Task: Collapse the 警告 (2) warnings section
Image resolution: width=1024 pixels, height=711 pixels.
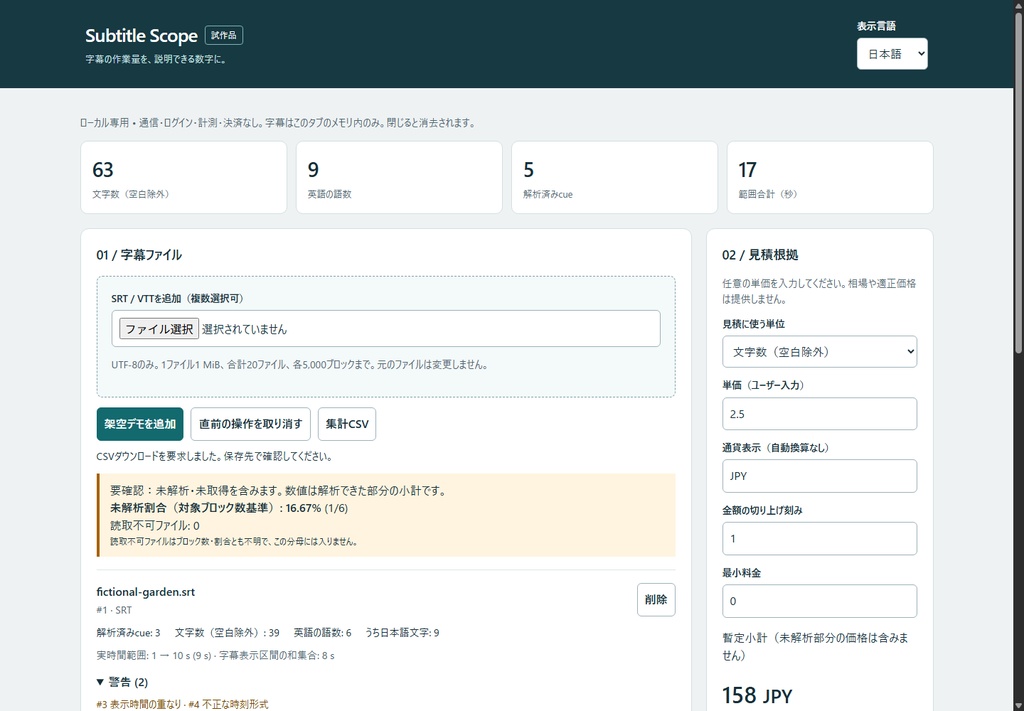Action: [x=122, y=682]
